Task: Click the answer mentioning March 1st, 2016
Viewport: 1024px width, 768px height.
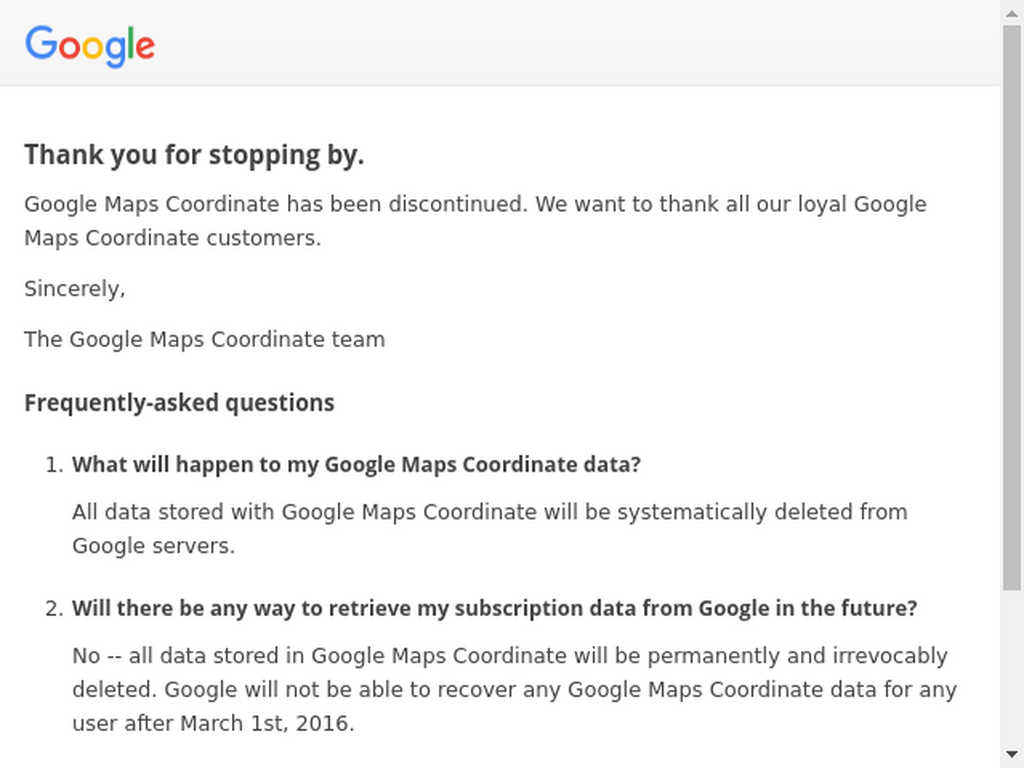Action: tap(515, 689)
